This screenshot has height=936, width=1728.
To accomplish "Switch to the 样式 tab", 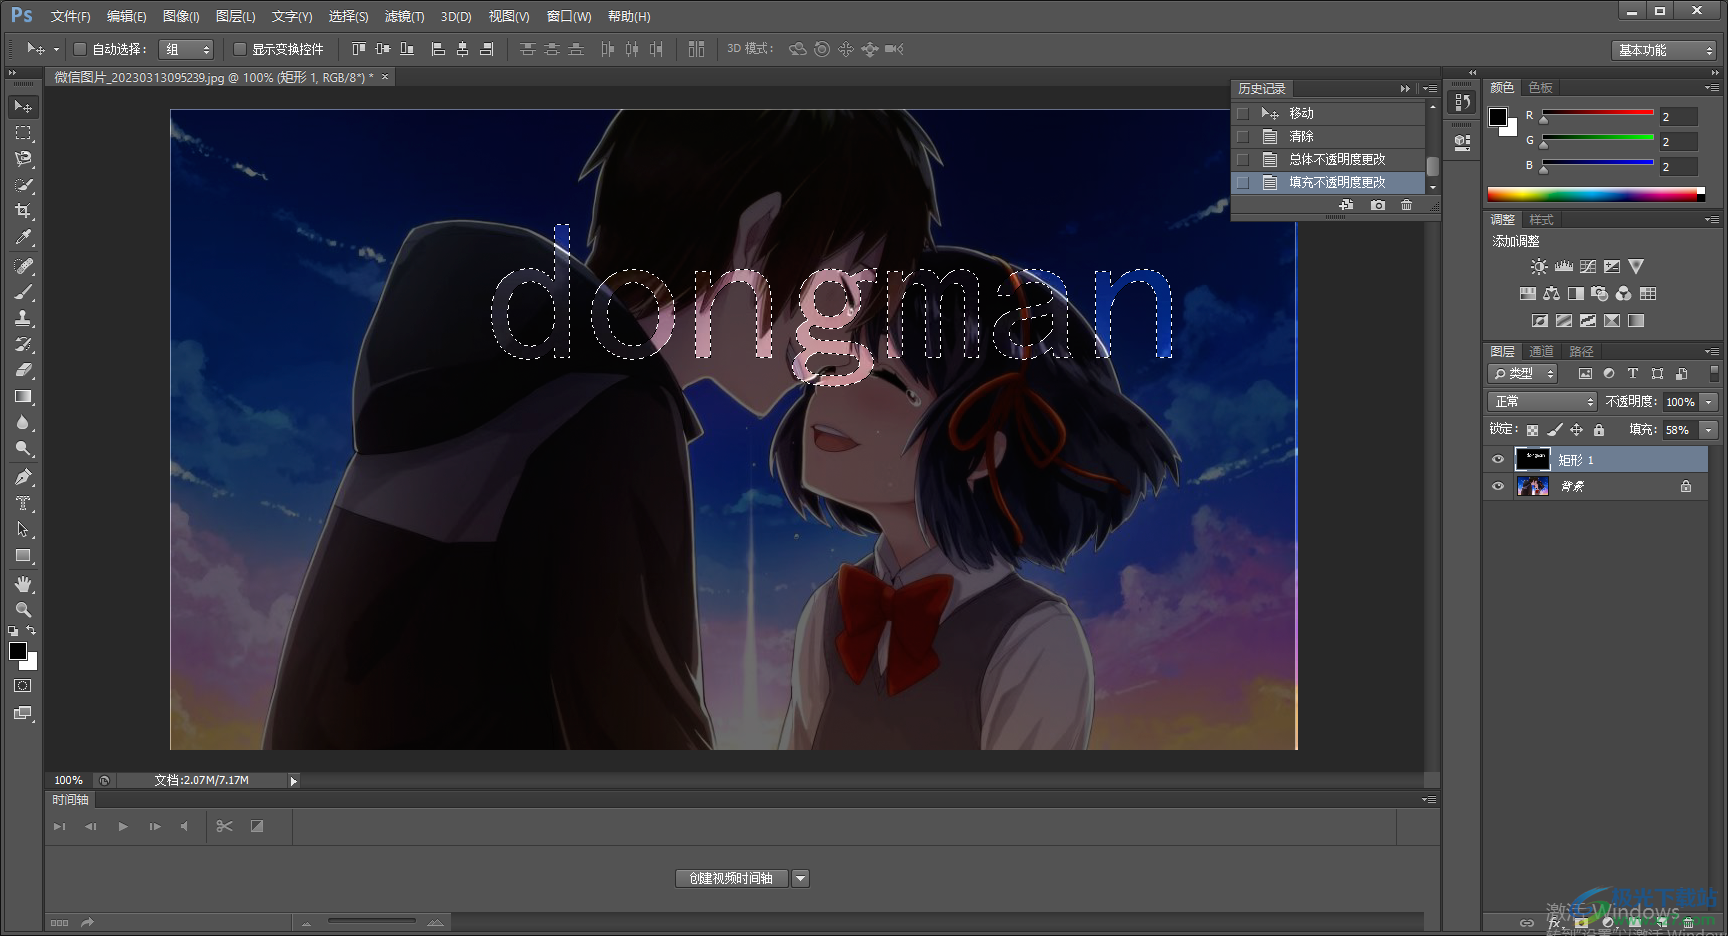I will click(1541, 220).
